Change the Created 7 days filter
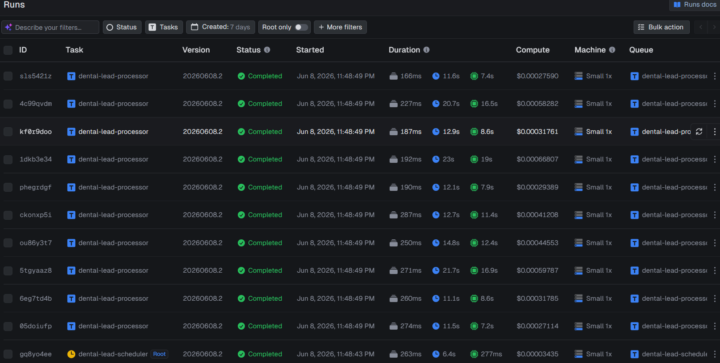Screen dimensions: 720x363 pyautogui.click(x=220, y=27)
